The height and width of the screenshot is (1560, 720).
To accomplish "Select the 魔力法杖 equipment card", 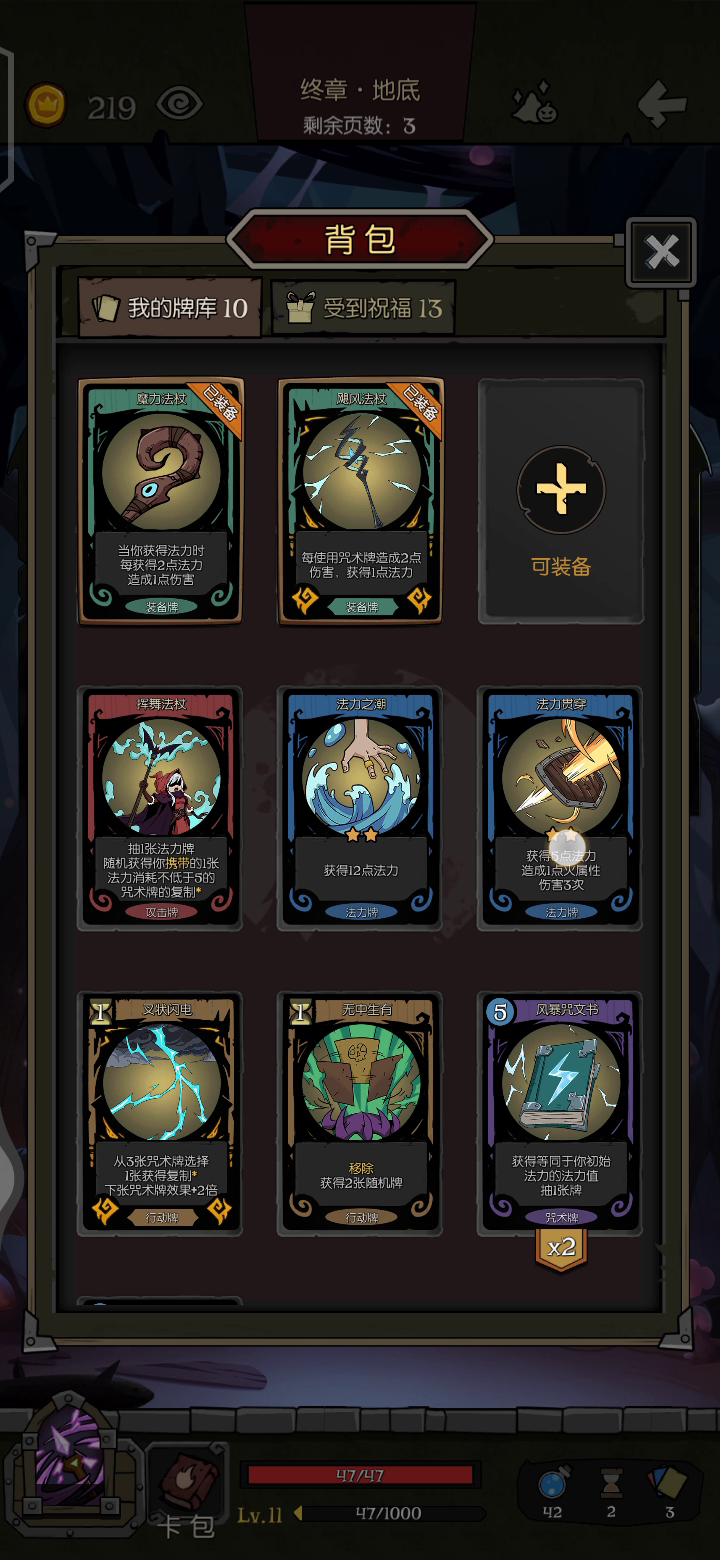I will tap(160, 501).
